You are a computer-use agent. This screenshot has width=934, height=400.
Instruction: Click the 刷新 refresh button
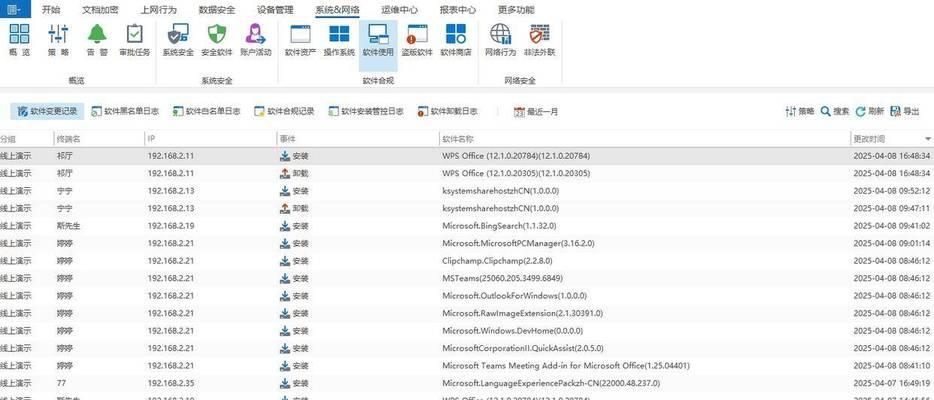tap(870, 111)
